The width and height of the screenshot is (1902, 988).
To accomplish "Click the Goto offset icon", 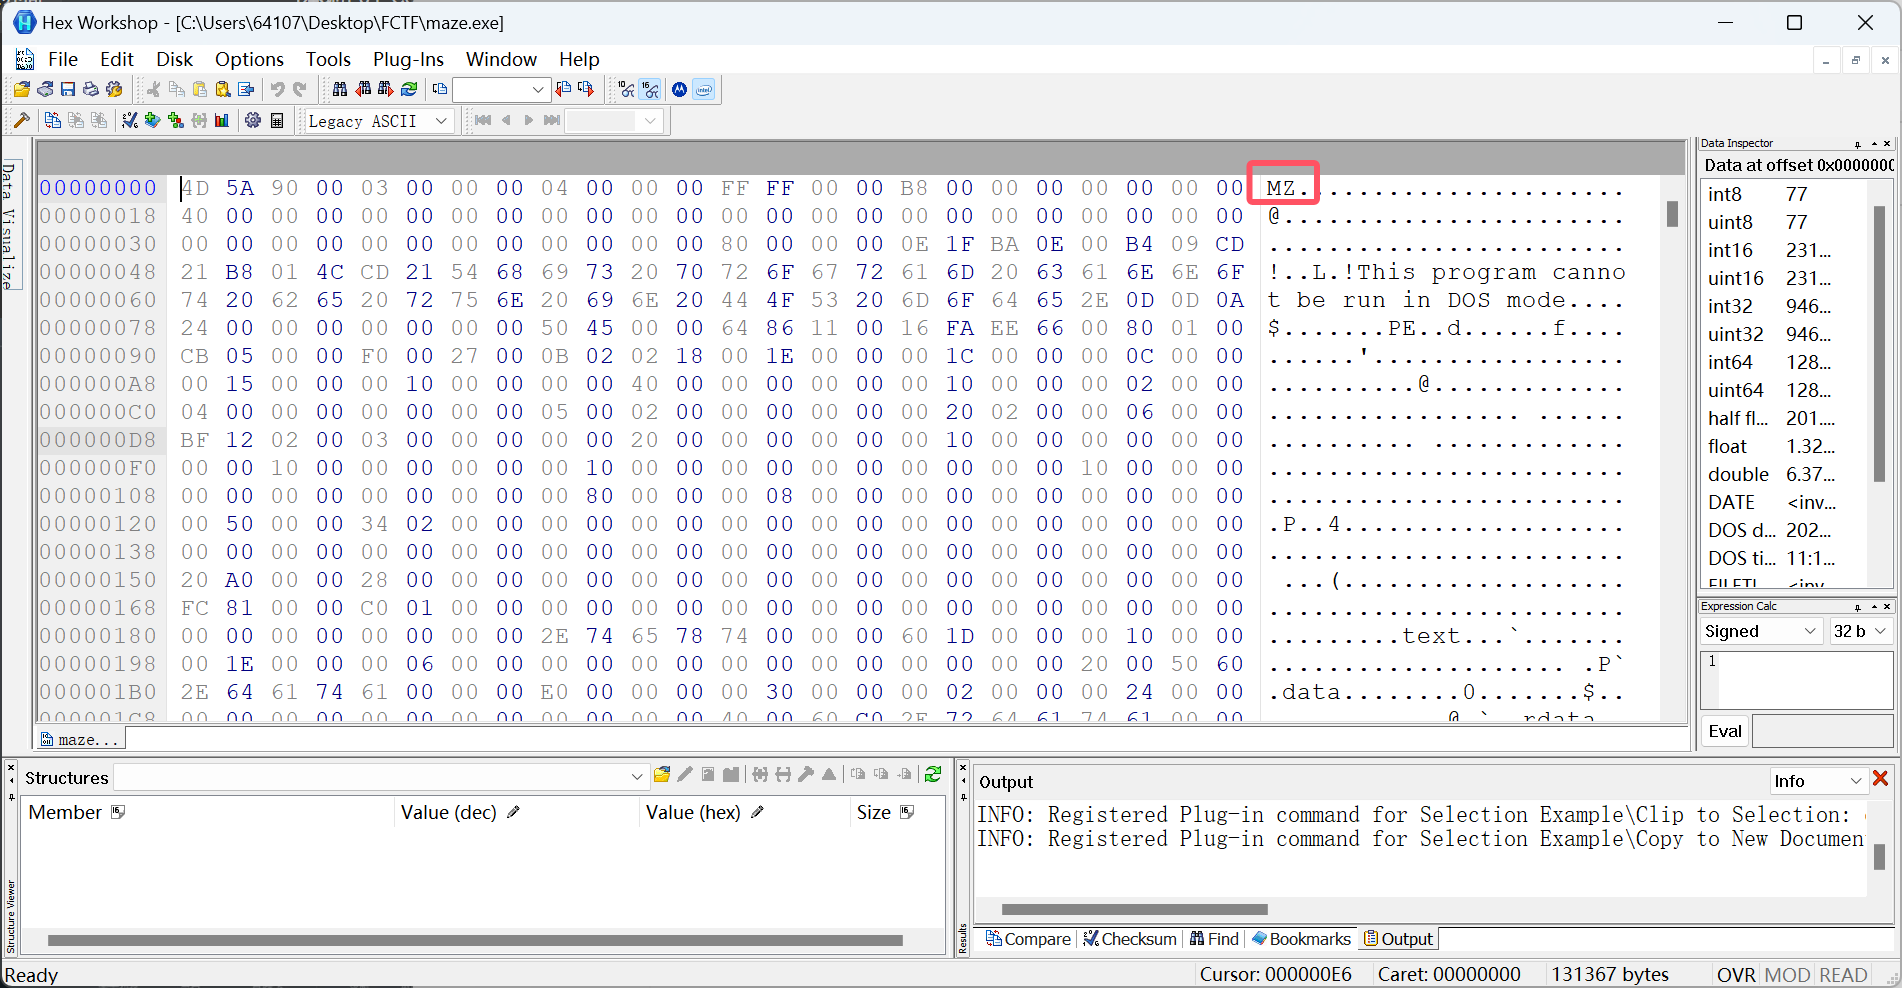I will click(x=439, y=90).
